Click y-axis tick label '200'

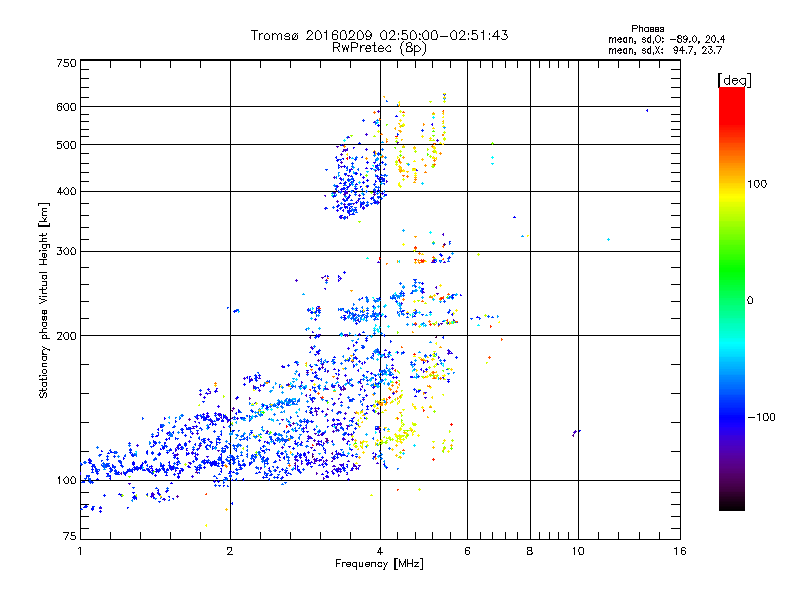[x=66, y=336]
